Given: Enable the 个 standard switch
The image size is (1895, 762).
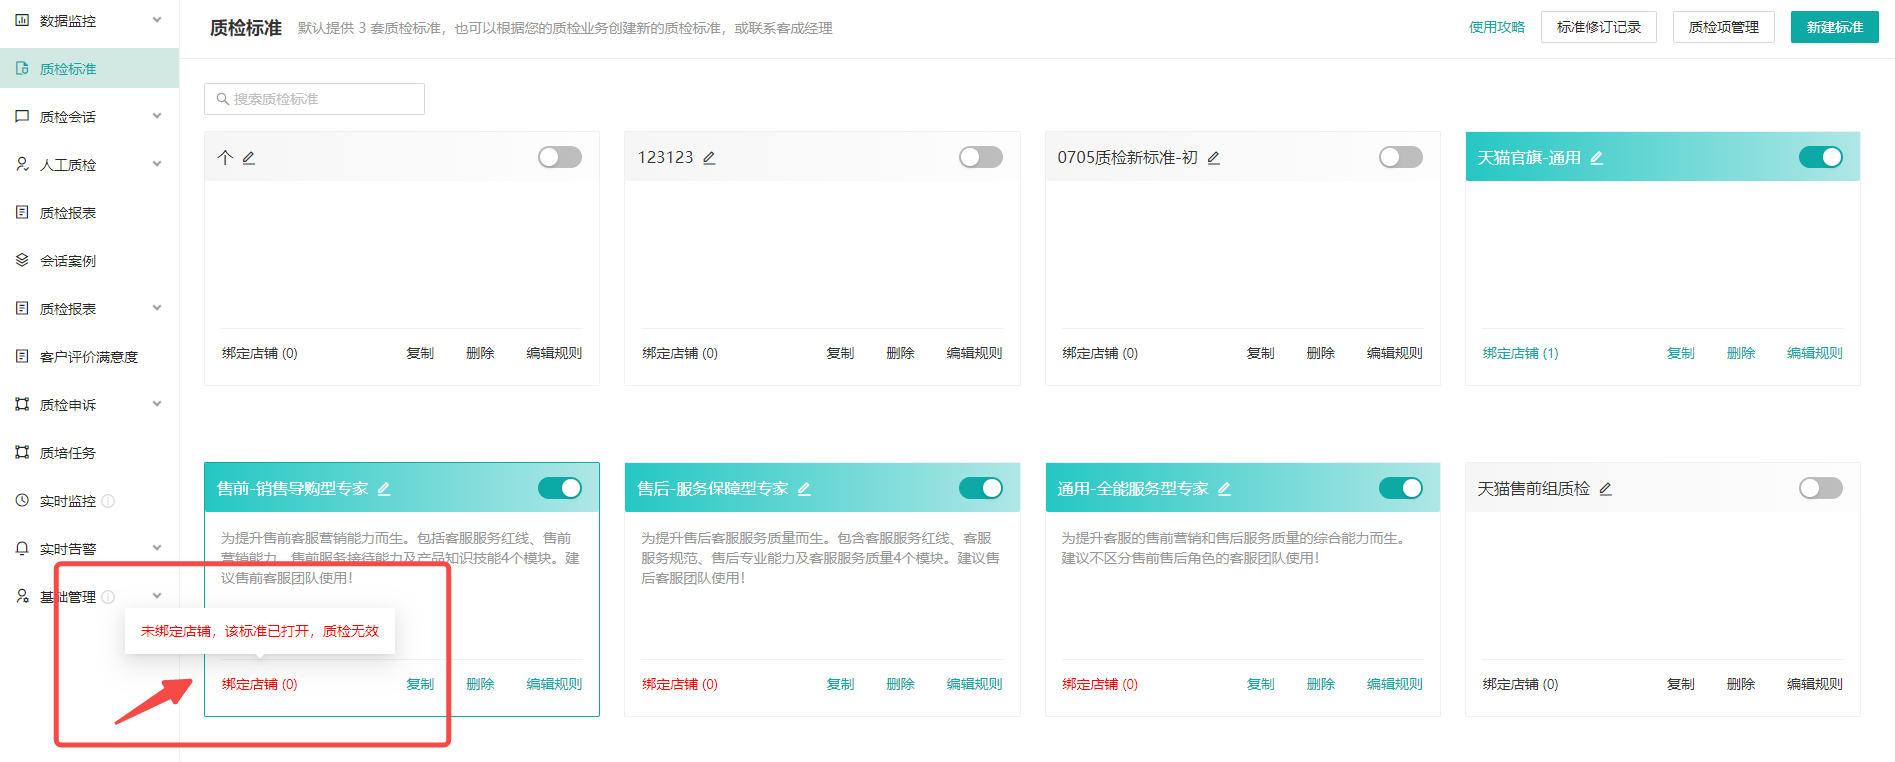Looking at the screenshot, I should (560, 157).
